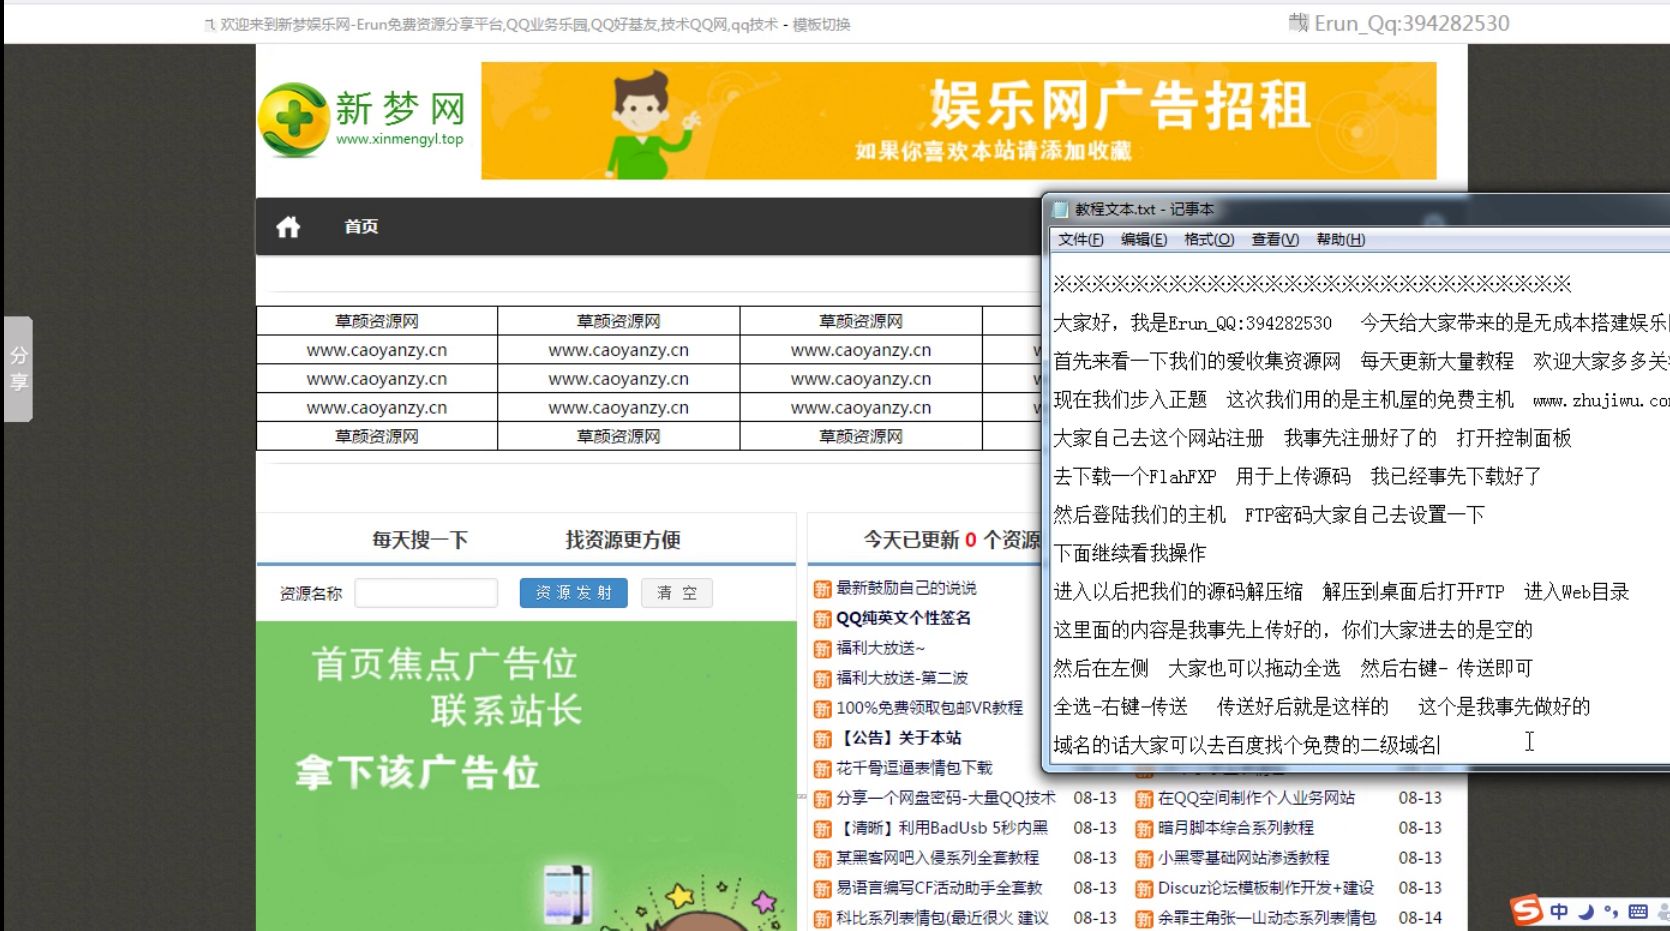
Task: Click 新 icon beside 某黑客网吧入侵系列
Action: 822,859
